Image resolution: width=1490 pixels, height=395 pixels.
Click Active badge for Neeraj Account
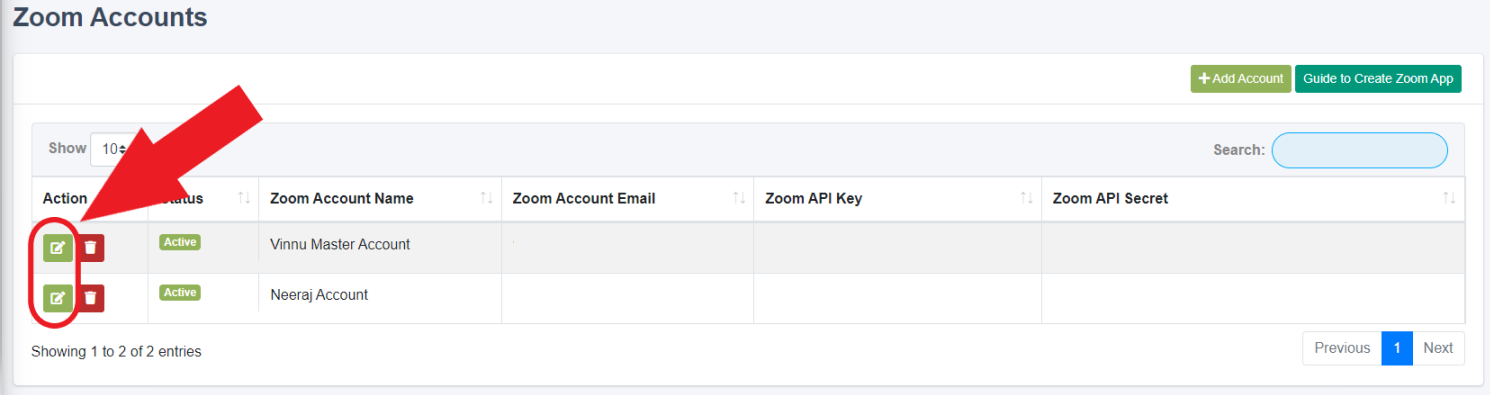(x=180, y=292)
